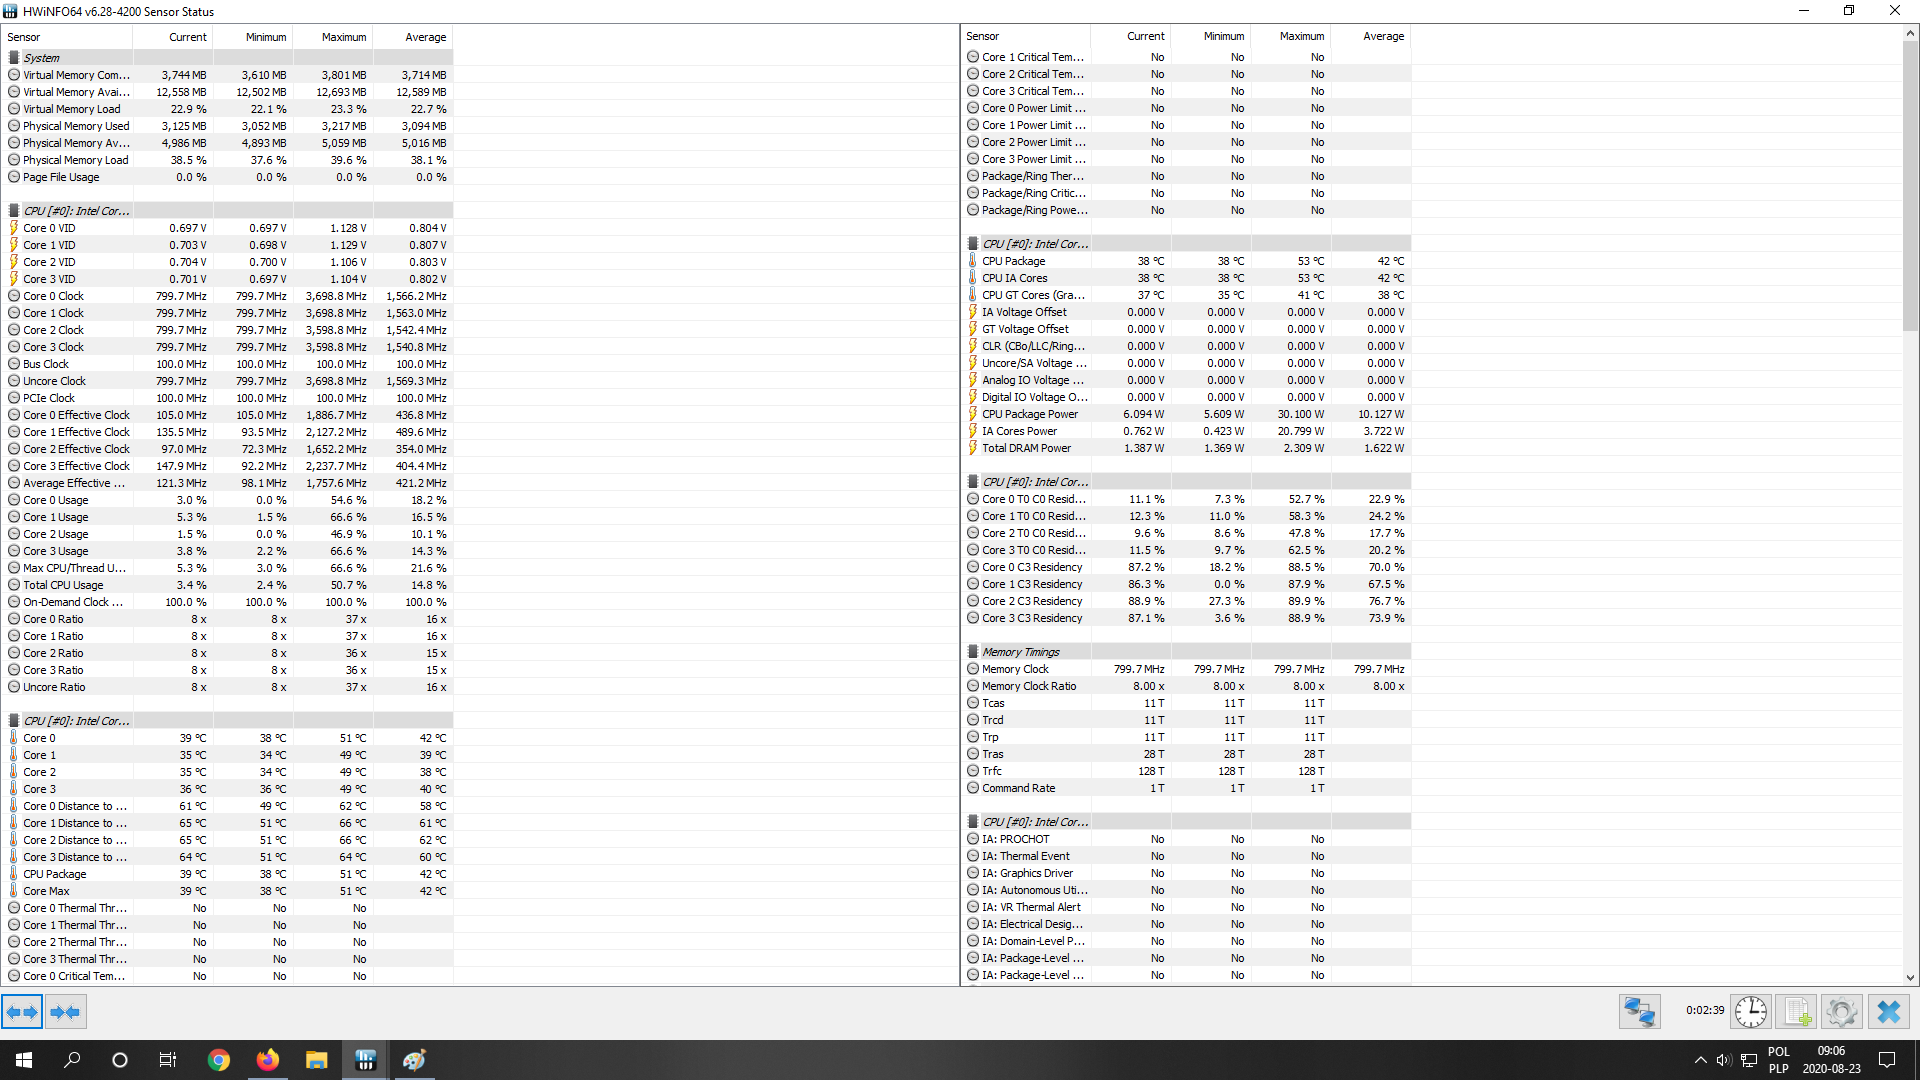
Task: Open the Windows Start menu
Action: coord(24,1061)
